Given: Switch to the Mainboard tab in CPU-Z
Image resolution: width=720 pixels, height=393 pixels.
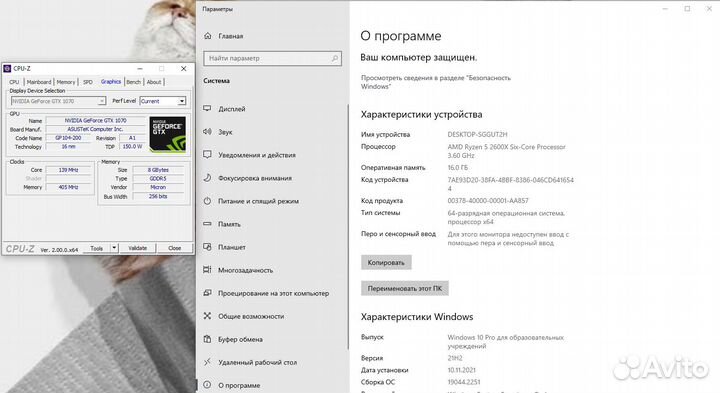Looking at the screenshot, I should pos(39,82).
